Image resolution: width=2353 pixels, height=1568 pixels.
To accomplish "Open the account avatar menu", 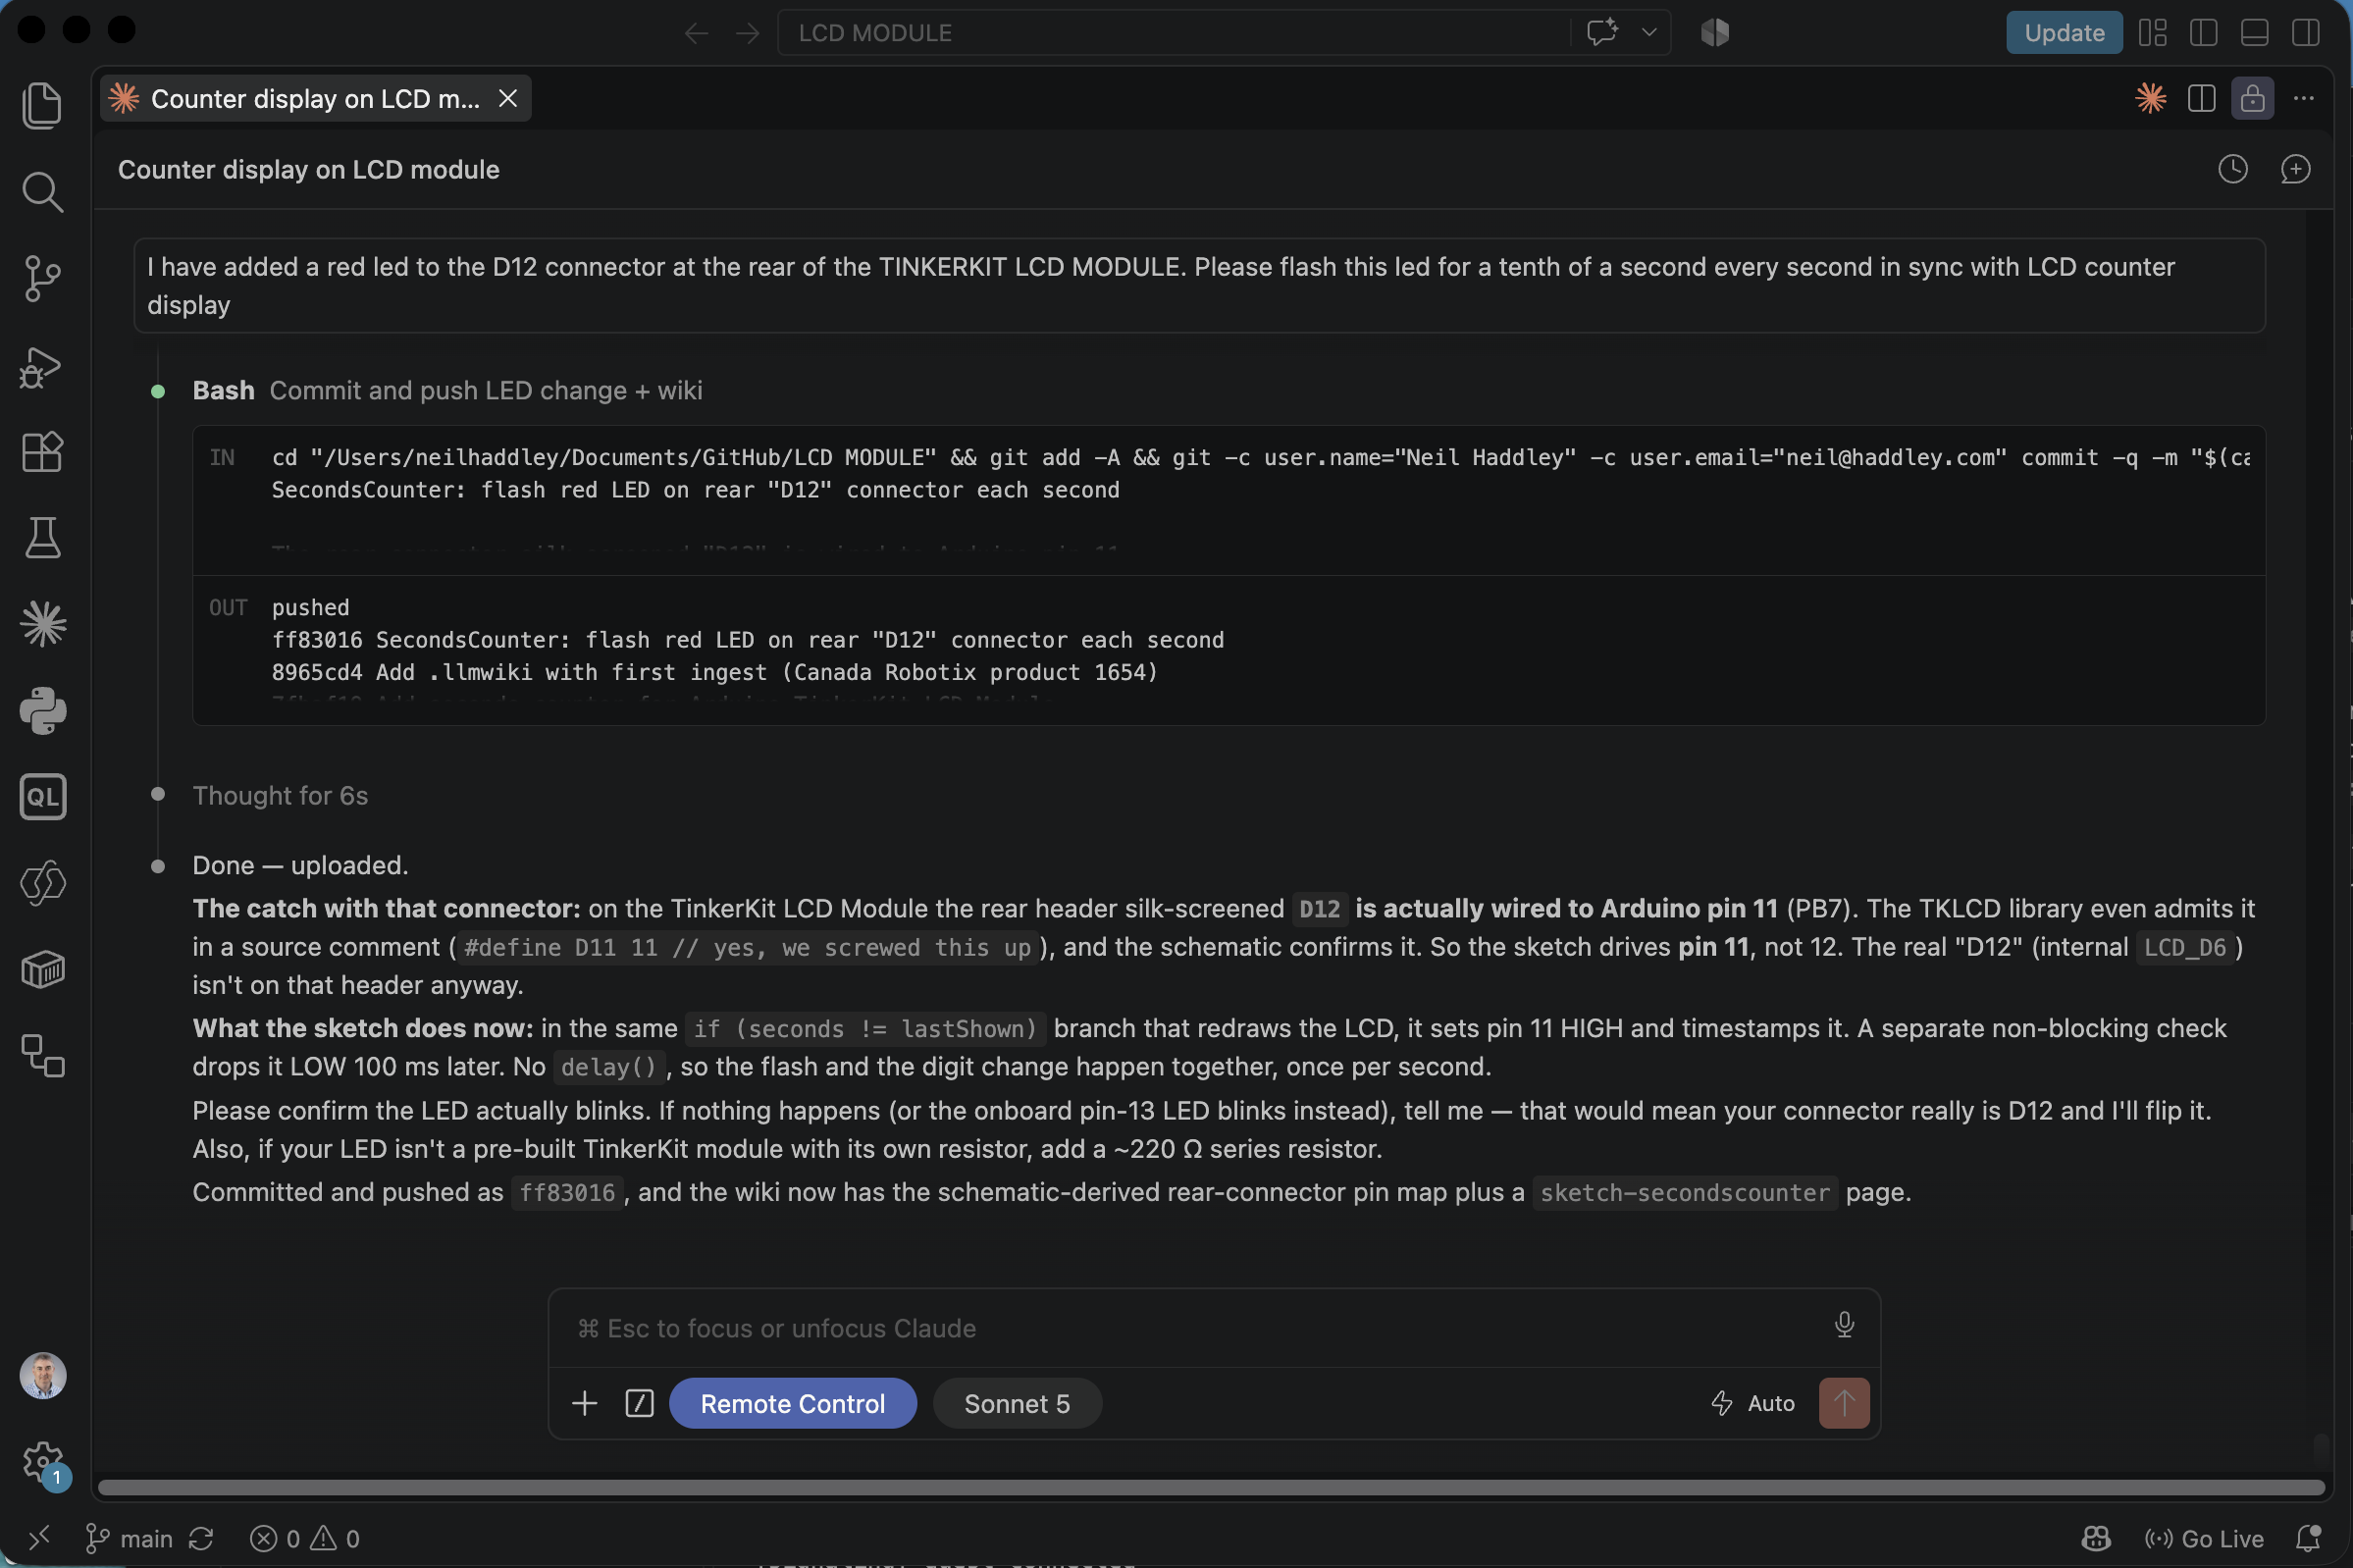I will pos(43,1376).
